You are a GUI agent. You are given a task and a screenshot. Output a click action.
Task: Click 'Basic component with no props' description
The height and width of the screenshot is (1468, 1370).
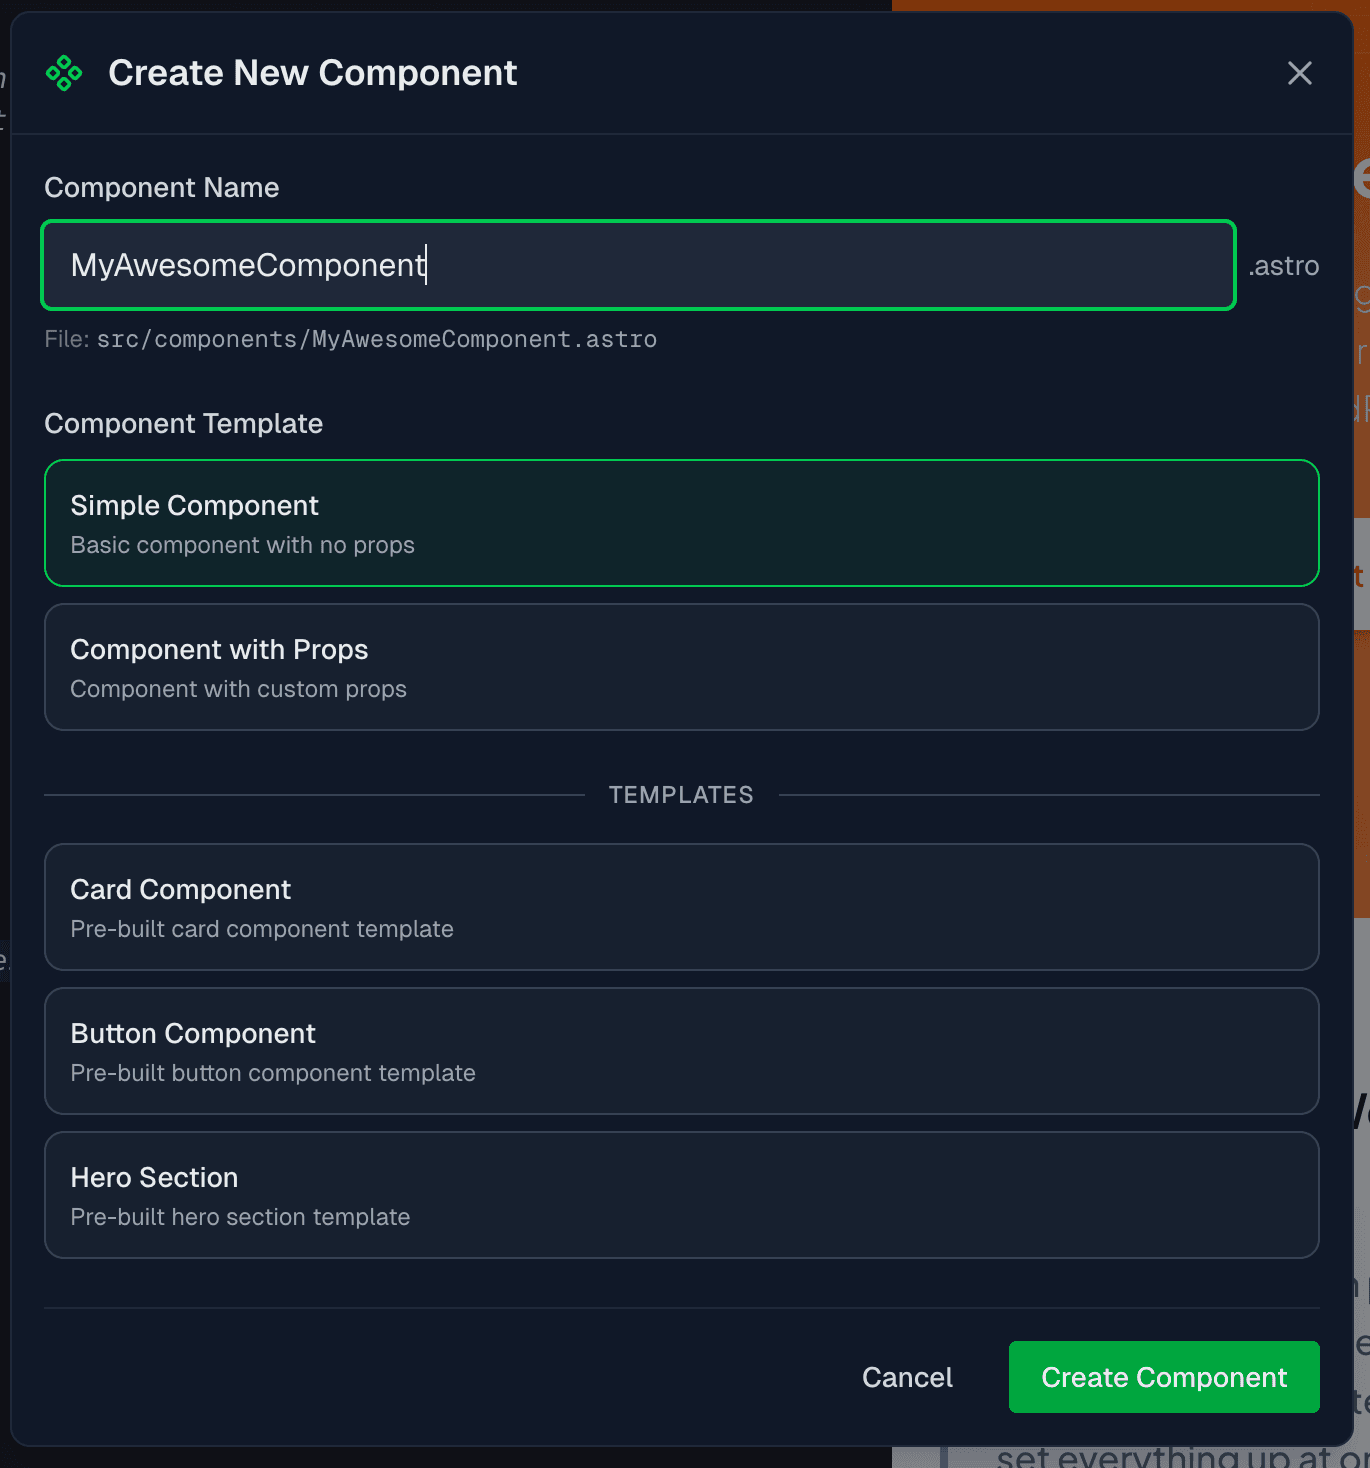click(242, 545)
